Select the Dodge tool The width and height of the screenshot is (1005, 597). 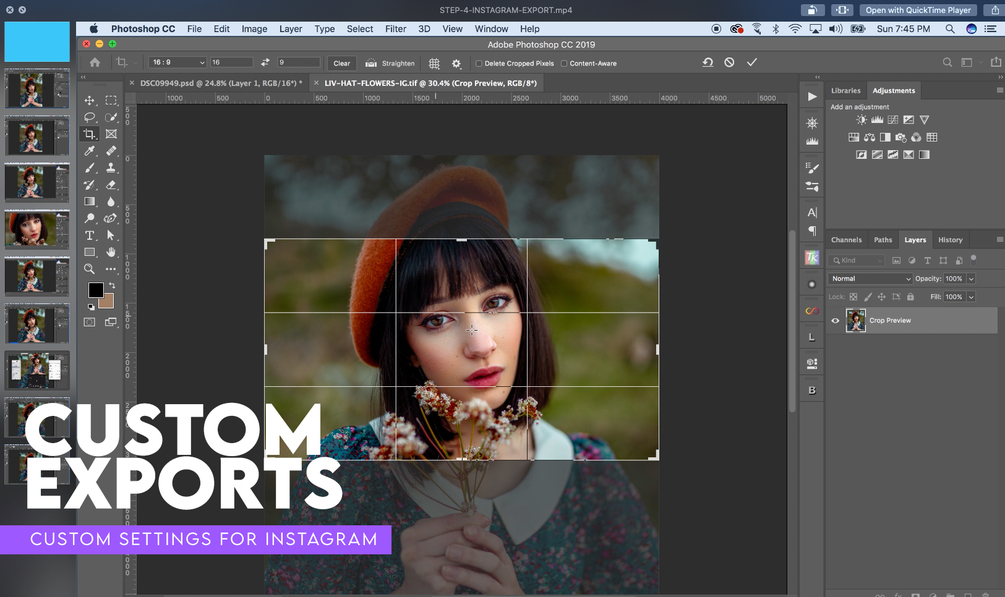pyautogui.click(x=90, y=218)
